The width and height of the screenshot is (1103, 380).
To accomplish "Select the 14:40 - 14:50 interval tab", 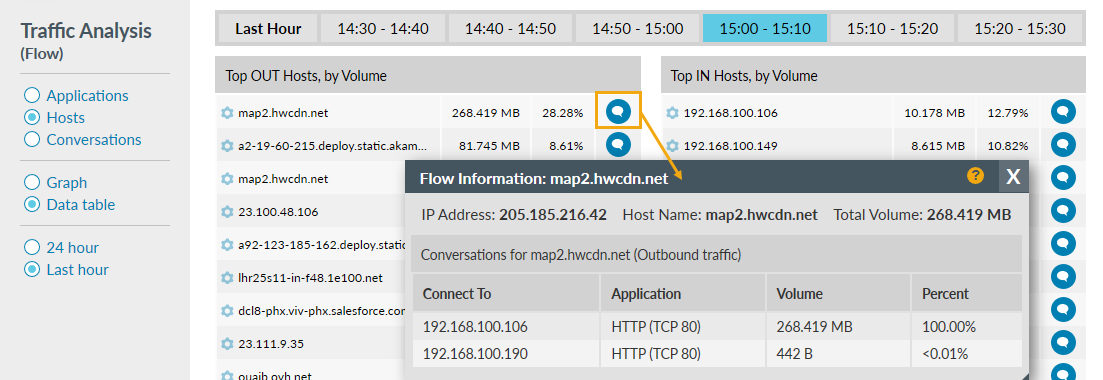I will click(x=510, y=29).
